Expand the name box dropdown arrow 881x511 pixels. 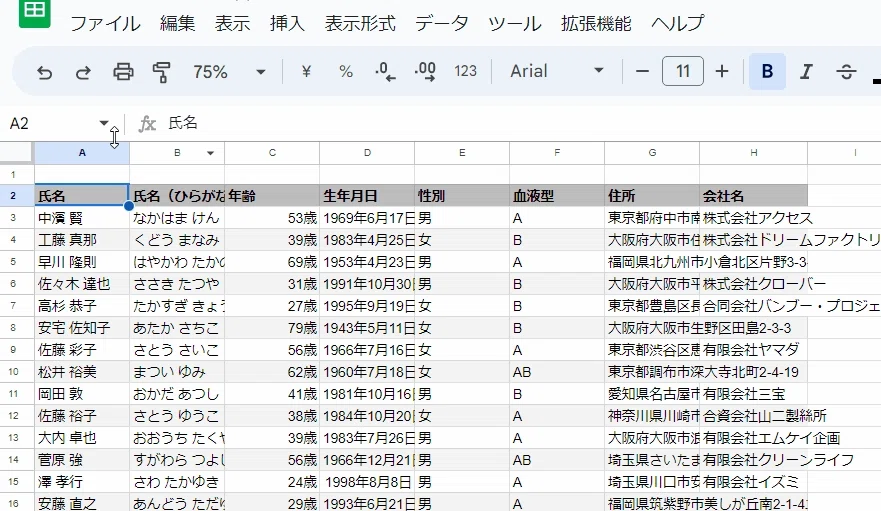click(104, 123)
